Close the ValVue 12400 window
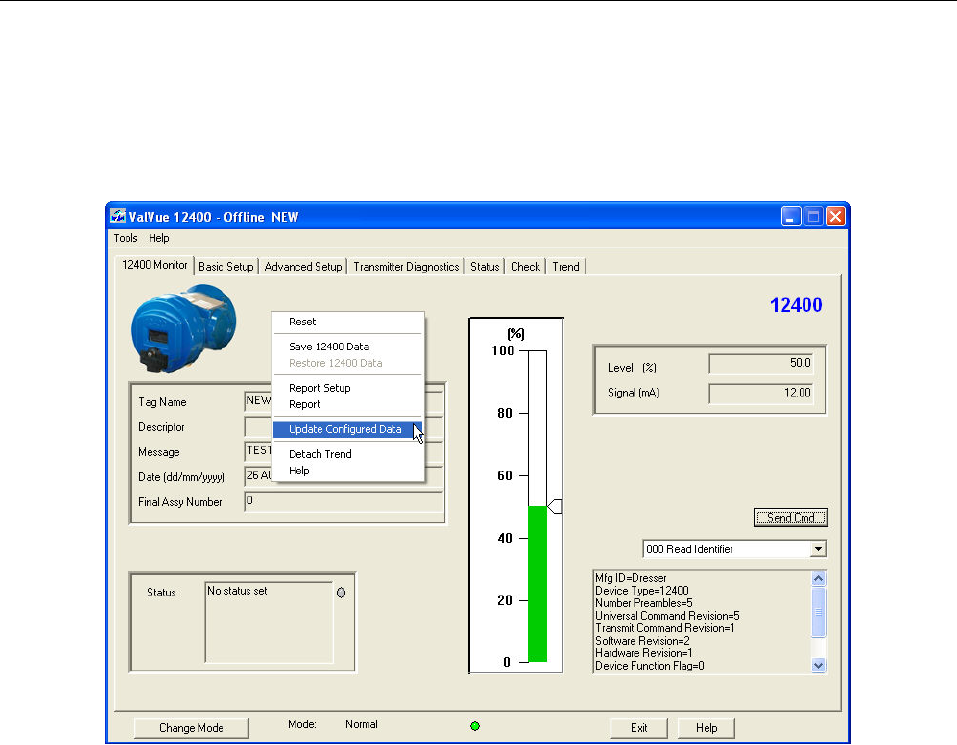 pos(836,216)
